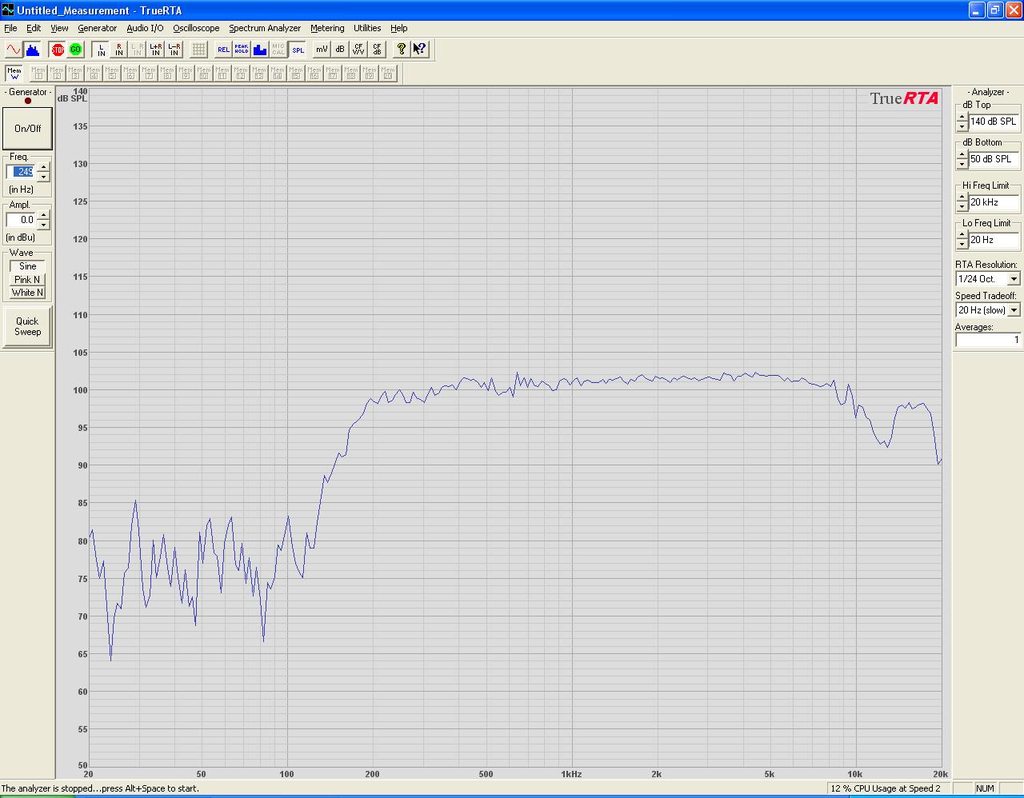Viewport: 1024px width, 798px height.
Task: Open the Utilities menu
Action: point(367,28)
